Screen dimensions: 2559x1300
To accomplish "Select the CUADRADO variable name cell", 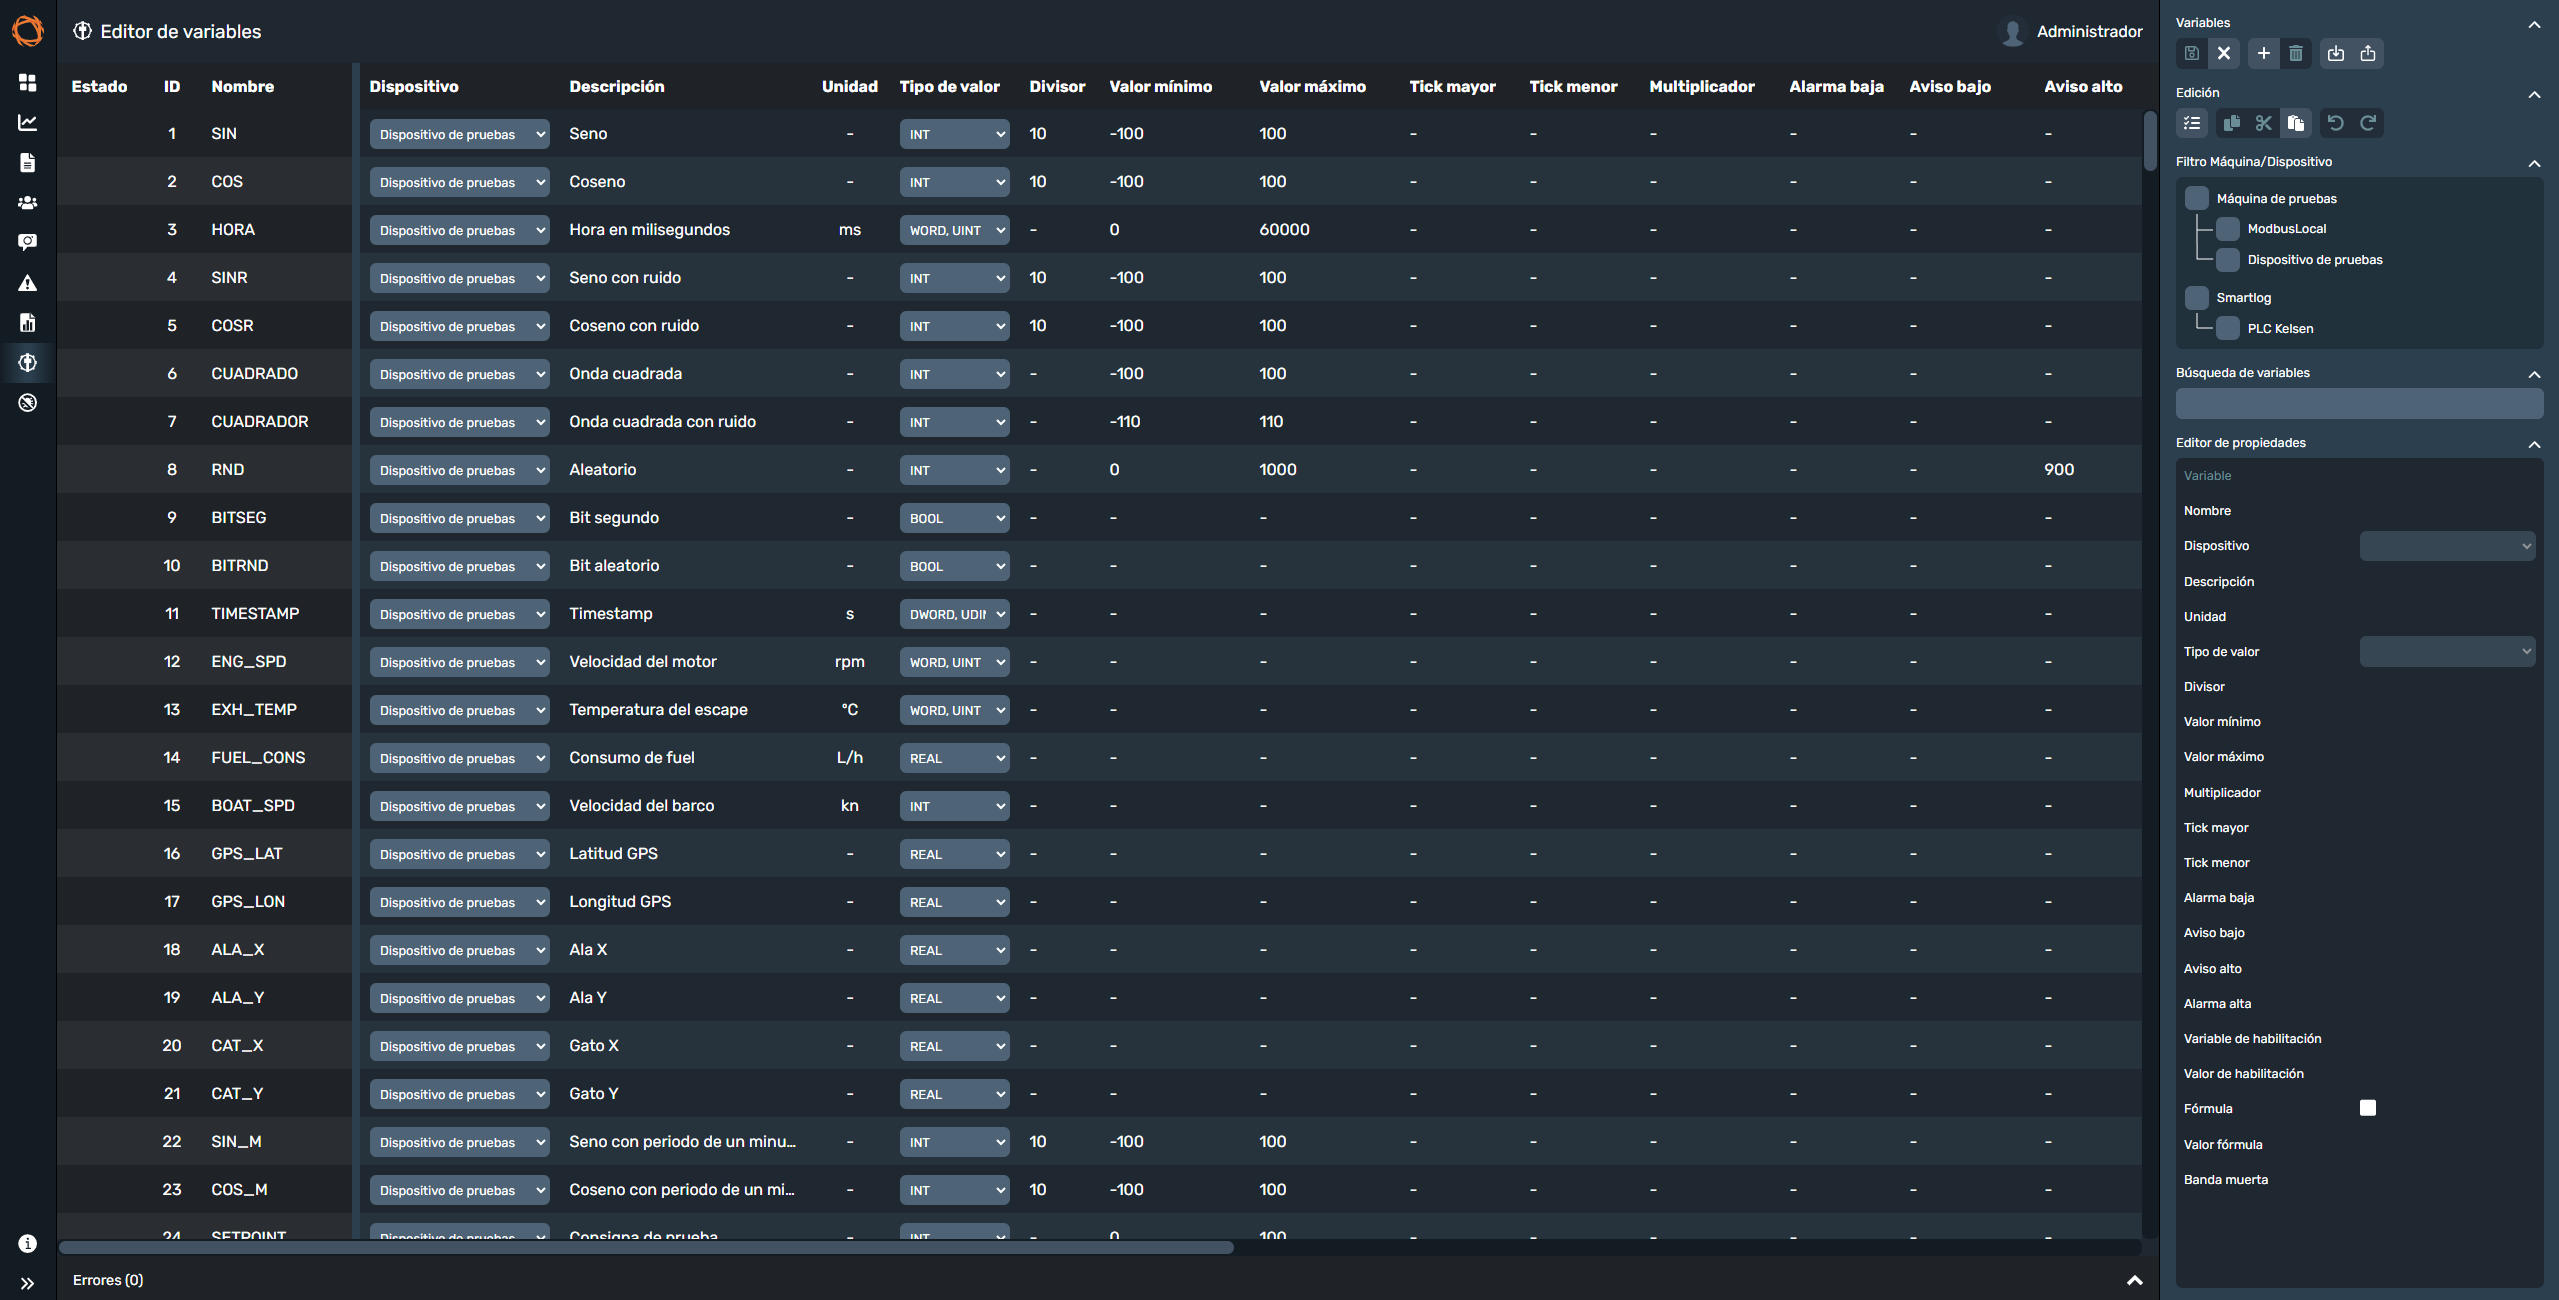I will point(254,373).
